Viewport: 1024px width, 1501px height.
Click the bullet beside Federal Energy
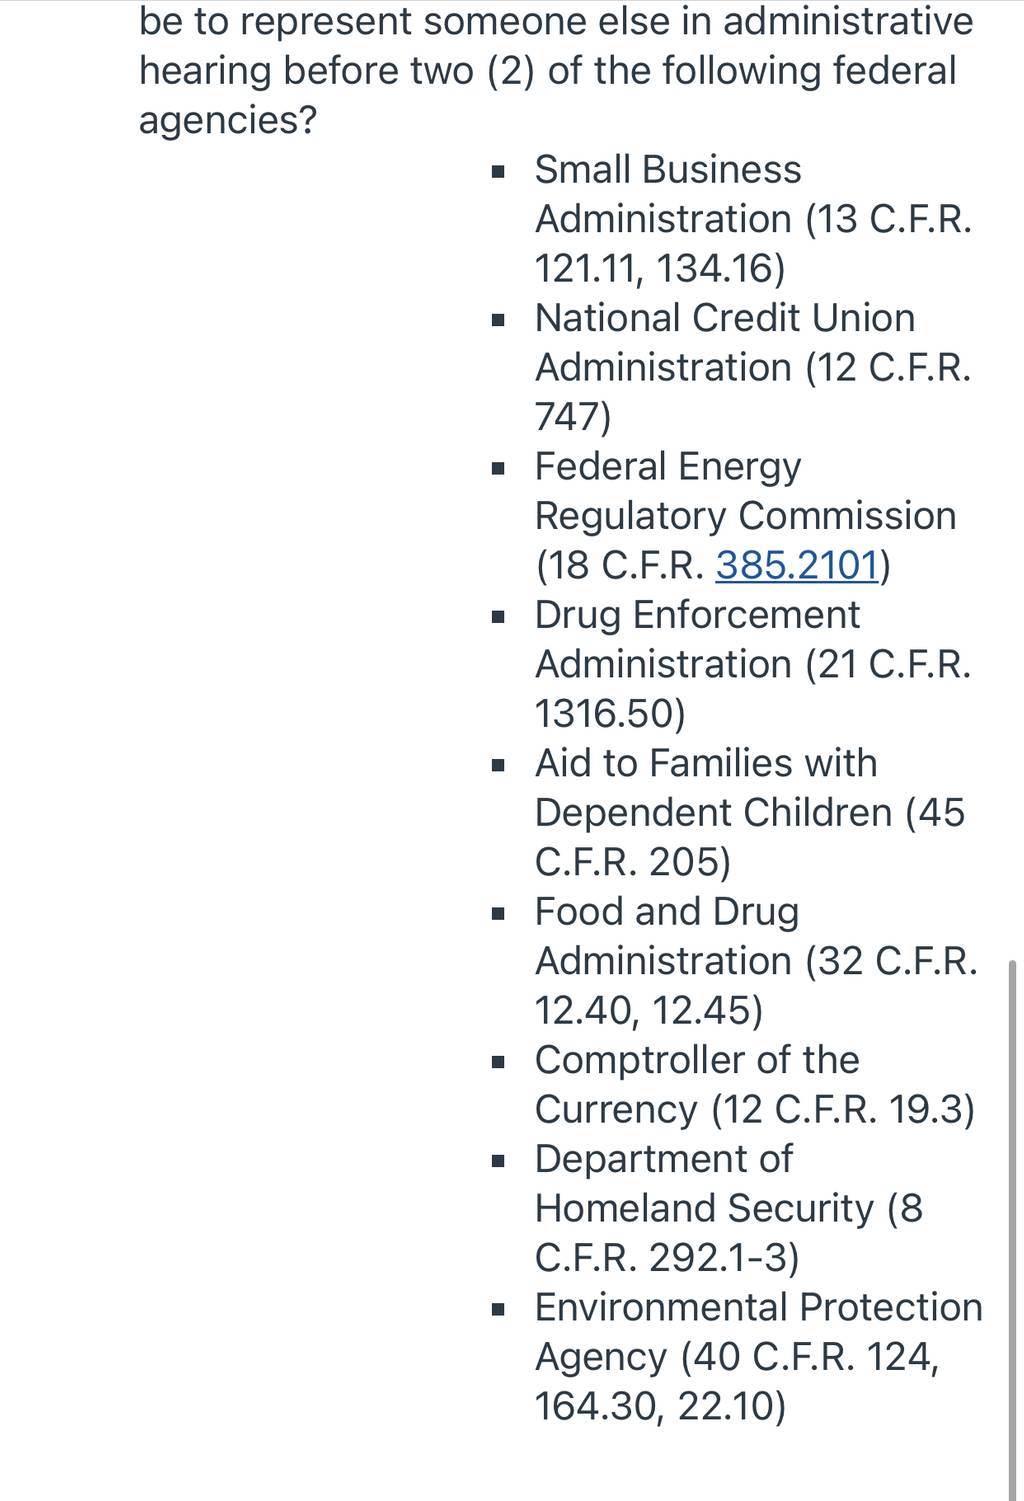498,468
